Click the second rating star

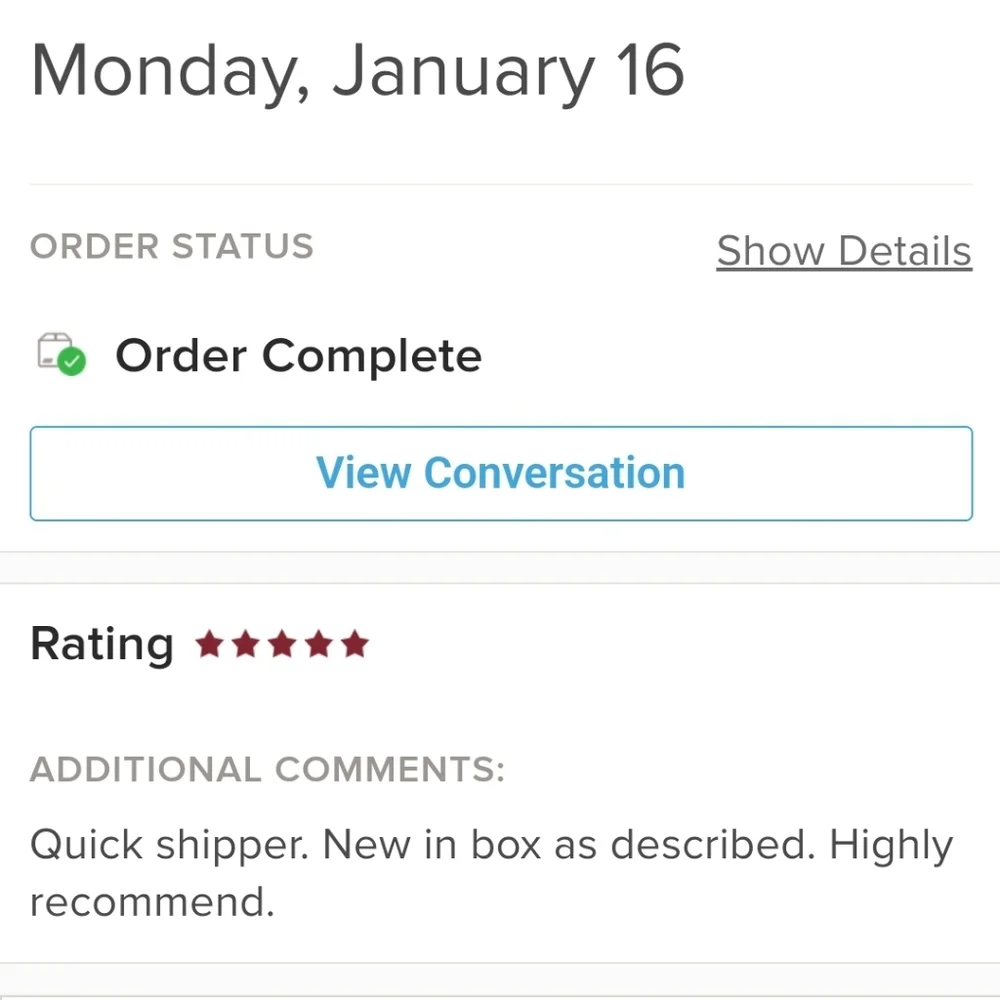(246, 643)
